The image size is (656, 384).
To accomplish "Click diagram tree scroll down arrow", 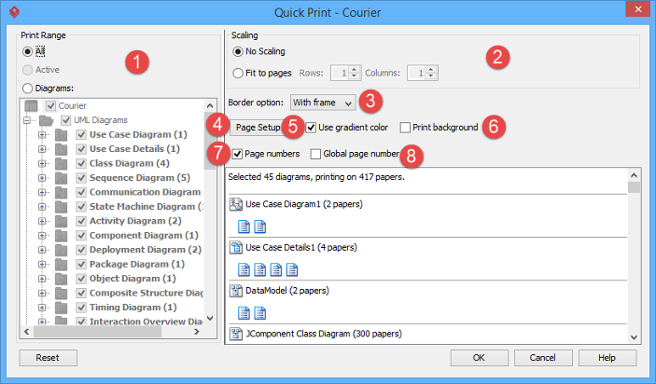I will pos(210,319).
